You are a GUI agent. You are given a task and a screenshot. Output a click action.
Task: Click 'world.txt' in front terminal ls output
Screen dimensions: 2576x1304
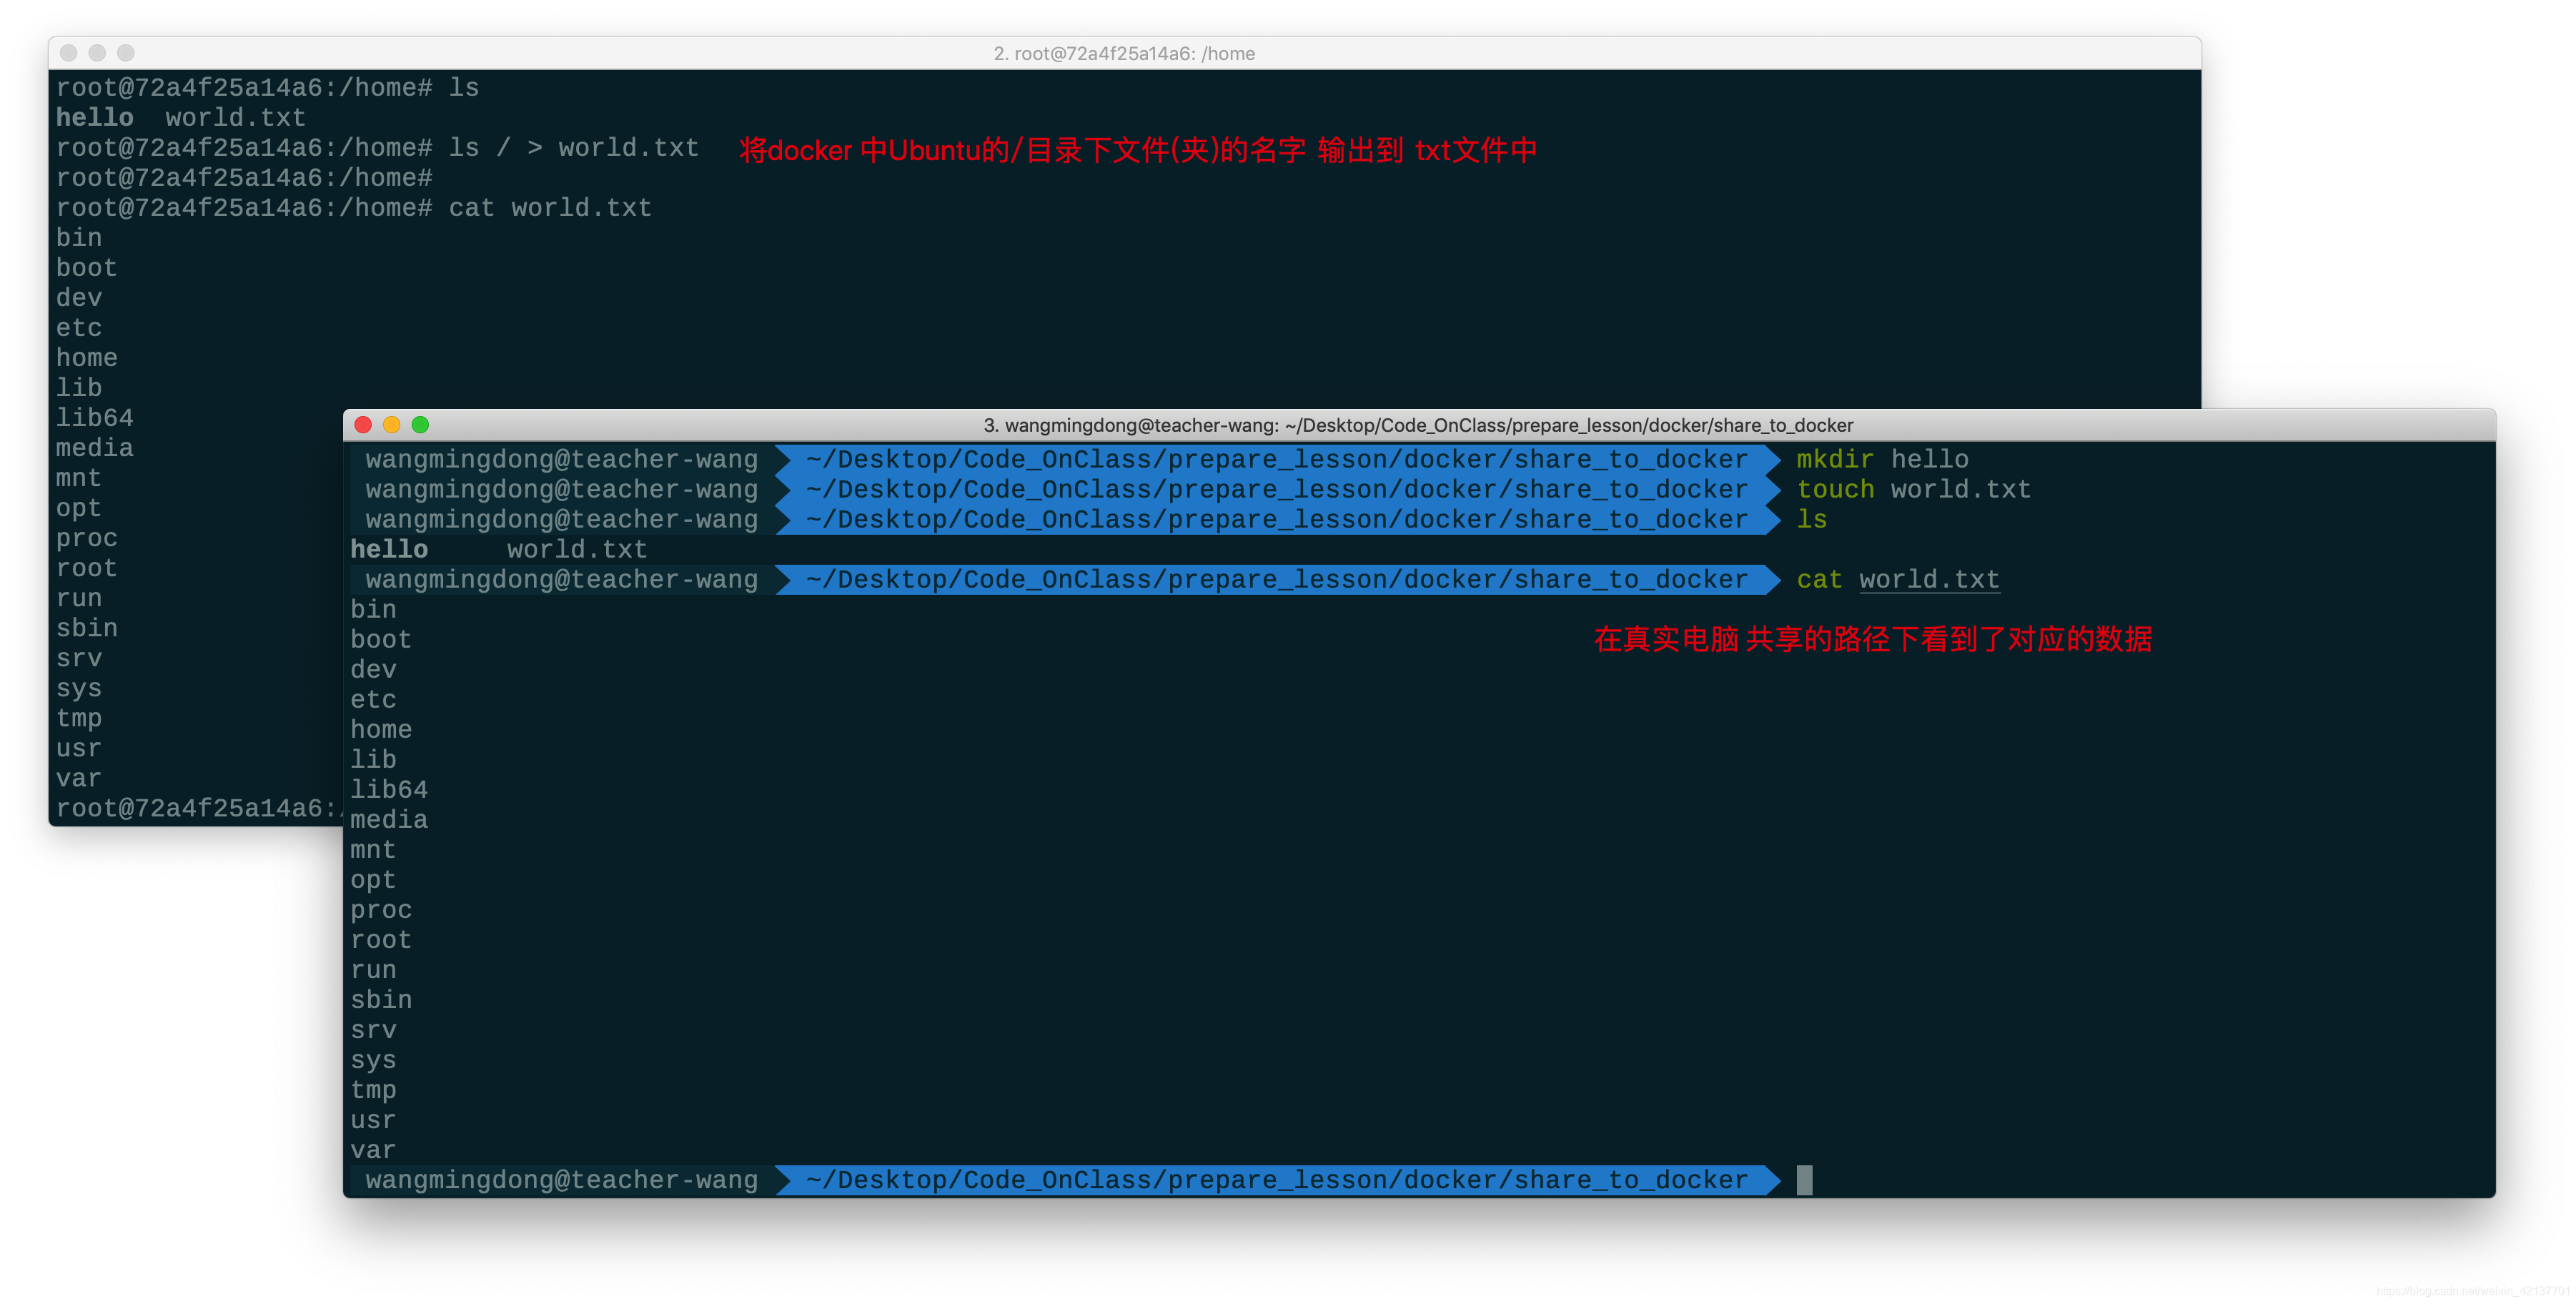tap(577, 550)
